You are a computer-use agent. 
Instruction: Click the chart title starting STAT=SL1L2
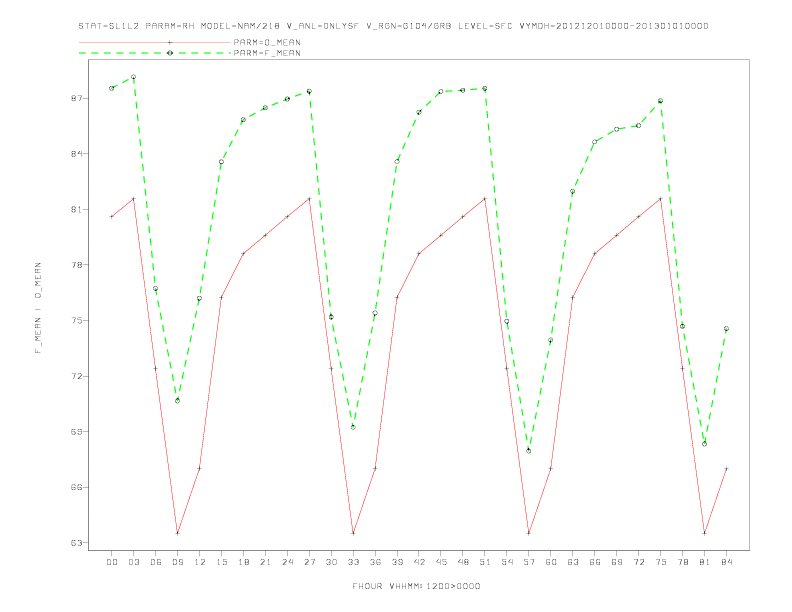[393, 26]
